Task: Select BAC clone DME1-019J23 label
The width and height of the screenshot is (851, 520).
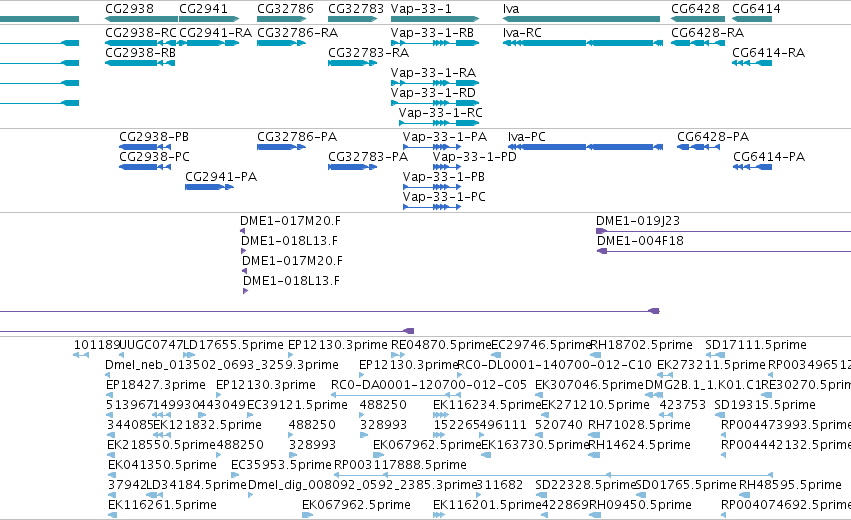Action: pos(638,221)
